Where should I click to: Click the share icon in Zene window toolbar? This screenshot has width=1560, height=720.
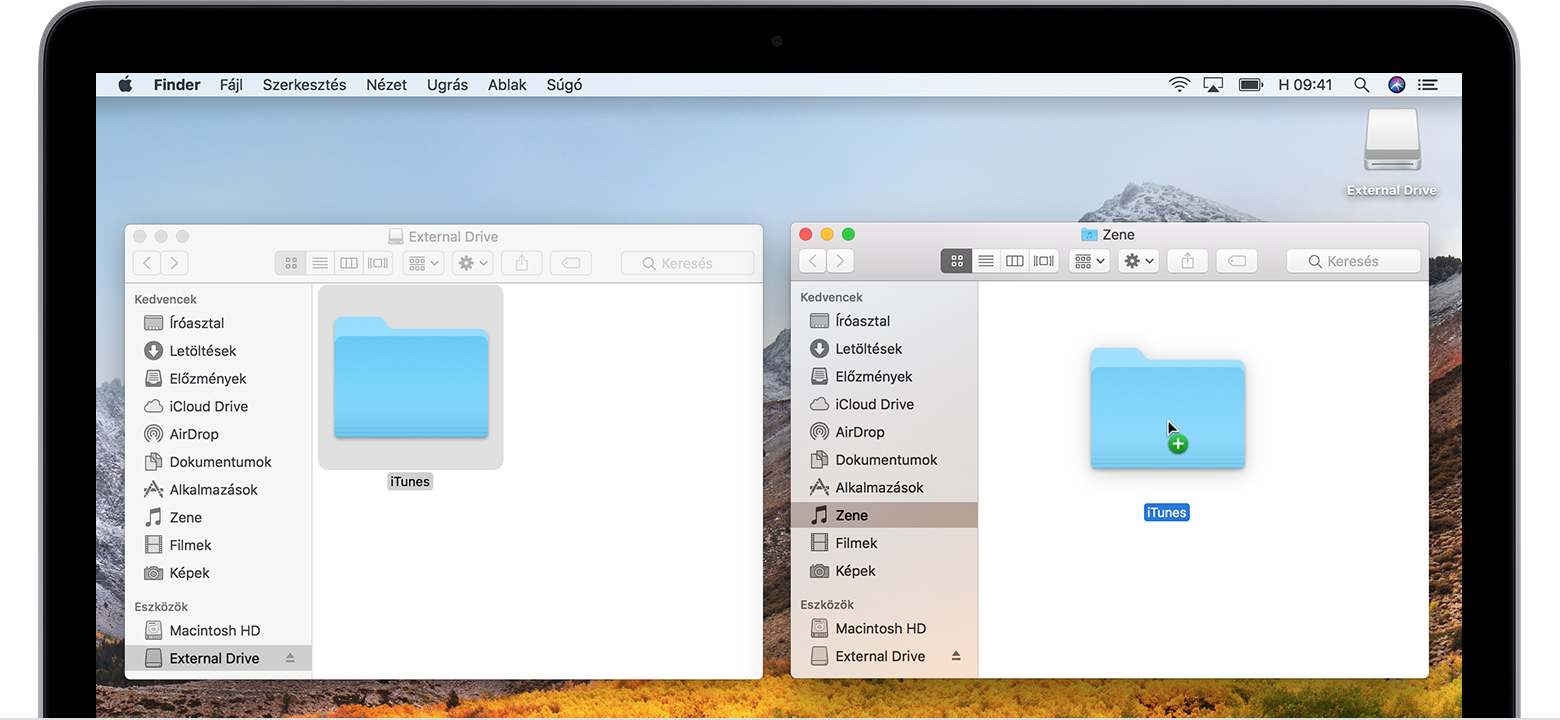coord(1187,261)
